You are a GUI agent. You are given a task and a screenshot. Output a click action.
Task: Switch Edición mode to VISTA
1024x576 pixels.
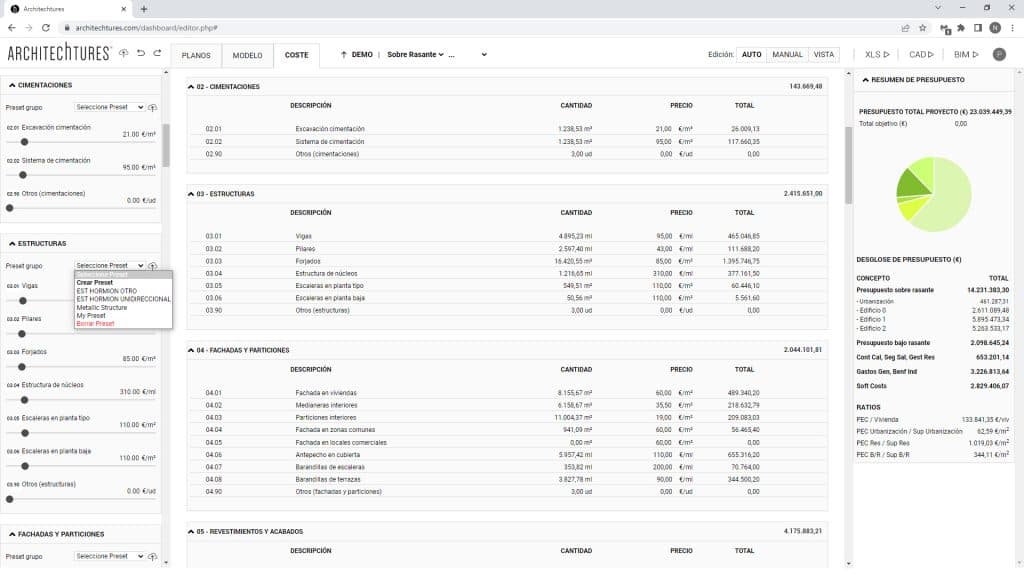(823, 55)
